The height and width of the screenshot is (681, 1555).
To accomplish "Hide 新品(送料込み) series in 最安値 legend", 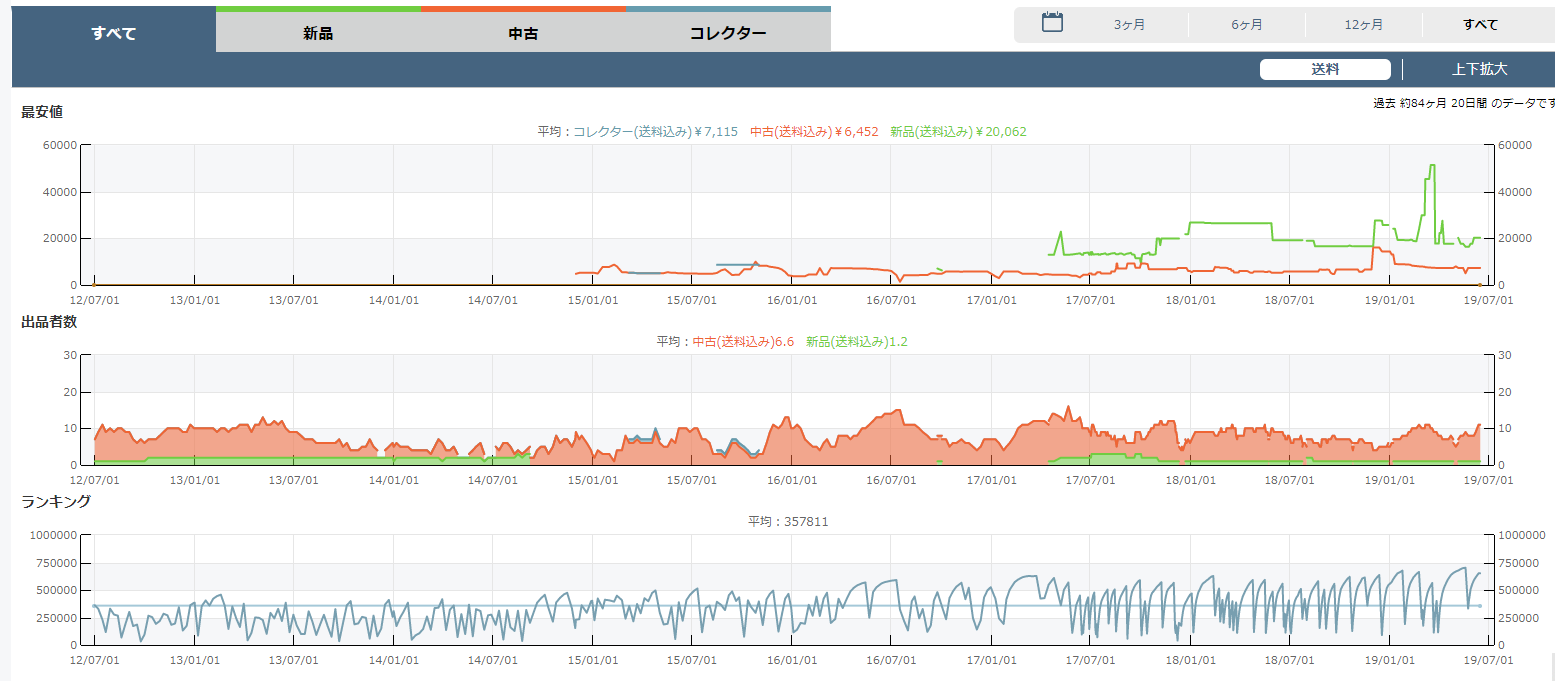I will [x=958, y=132].
